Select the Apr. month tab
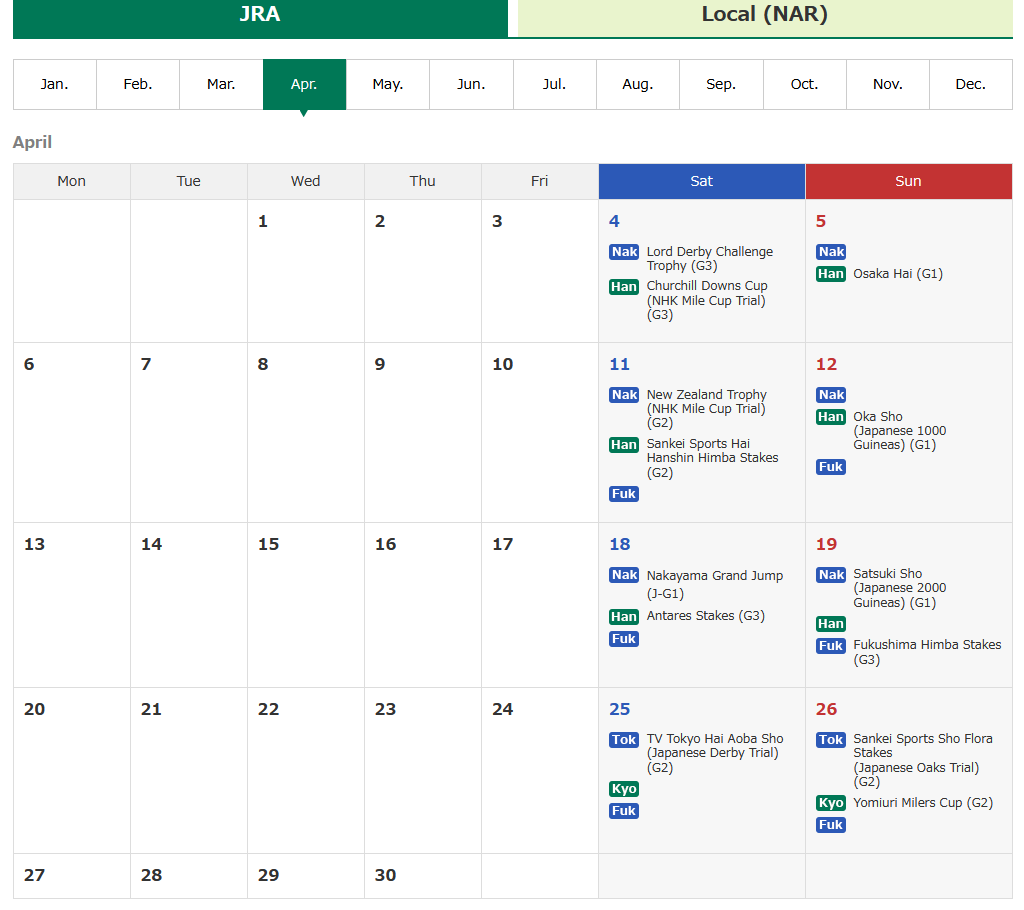The height and width of the screenshot is (910, 1024). (304, 84)
